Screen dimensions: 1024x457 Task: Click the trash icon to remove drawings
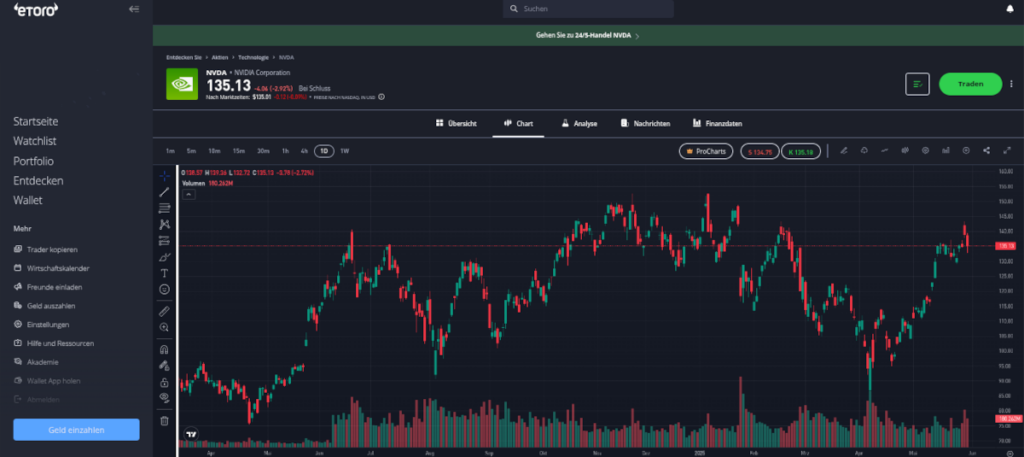point(165,421)
